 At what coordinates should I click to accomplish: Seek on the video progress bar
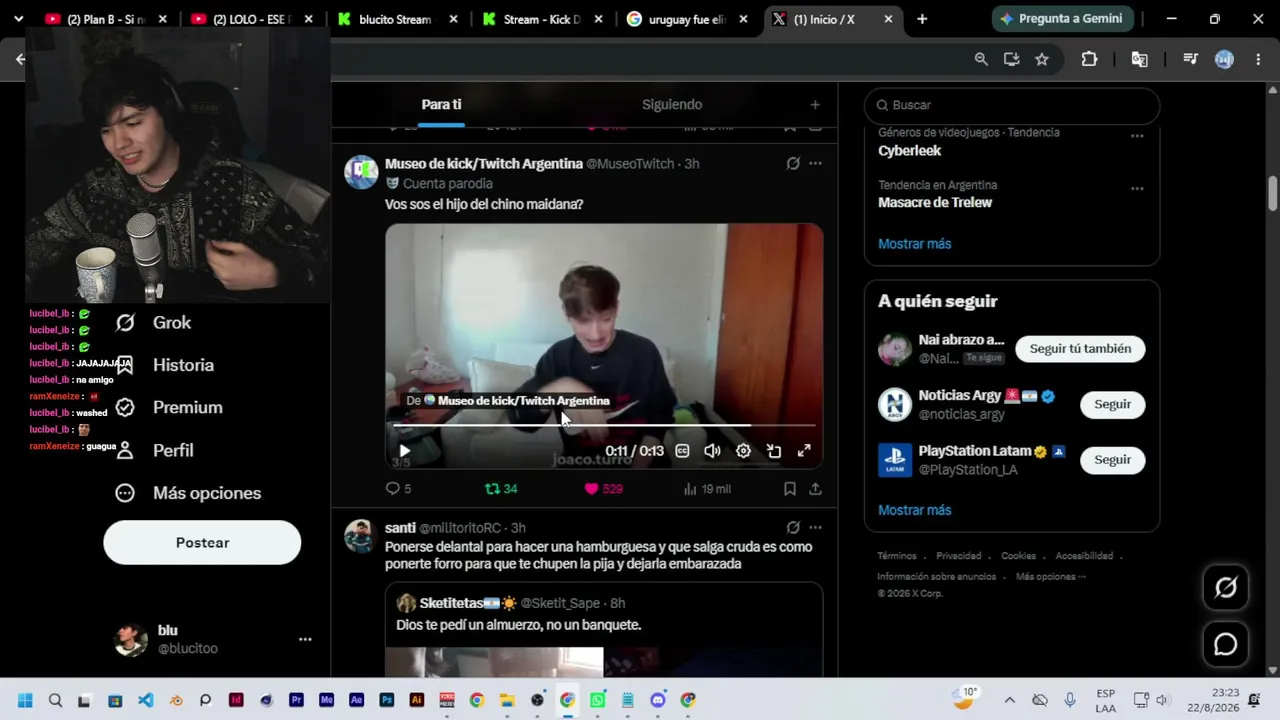(x=604, y=425)
